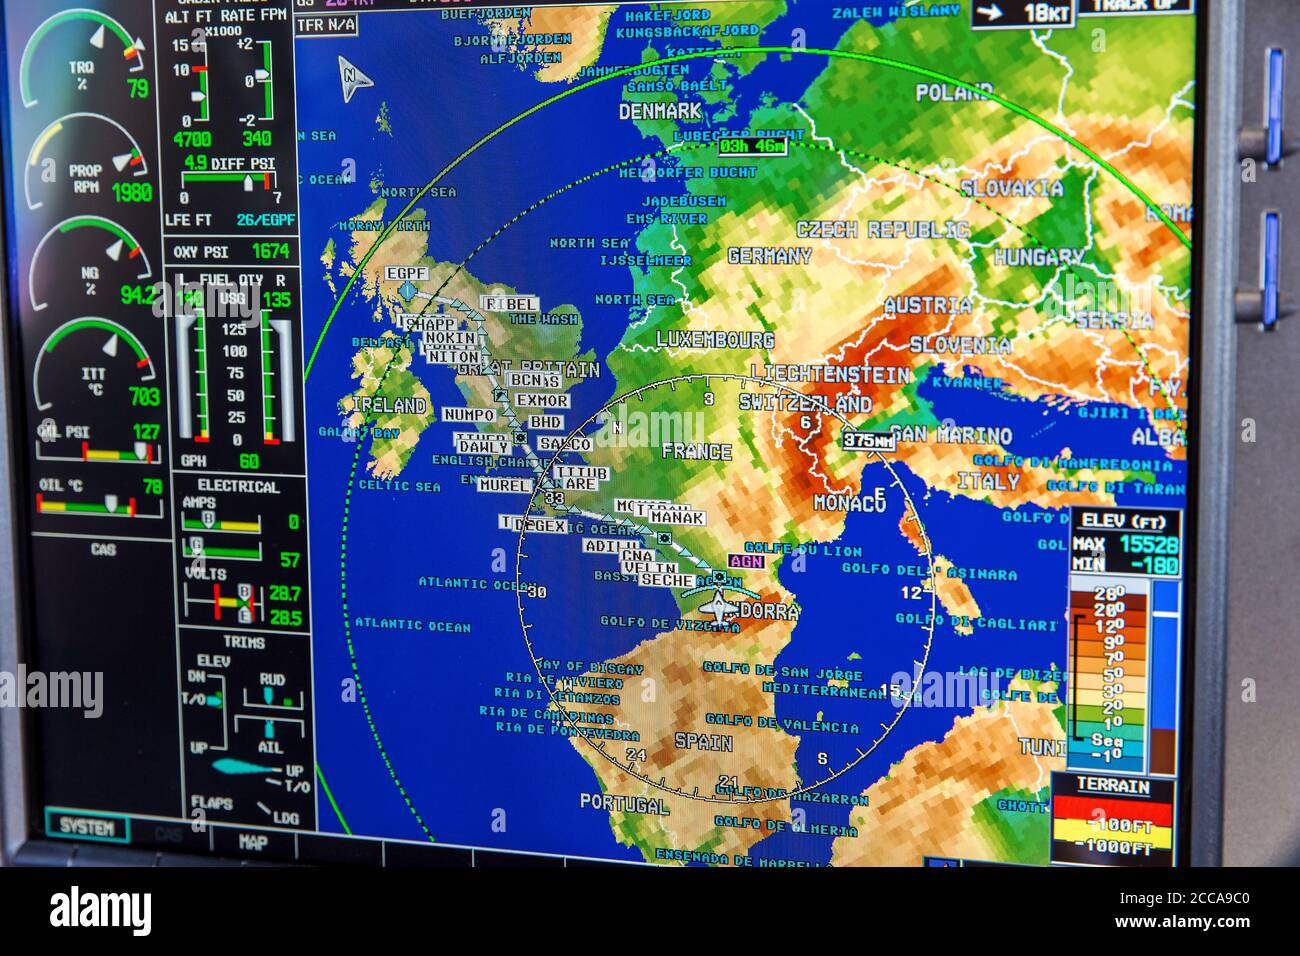Select the yellow -1000FT terrain swatch
This screenshot has height=956, width=1300.
coord(1110,836)
